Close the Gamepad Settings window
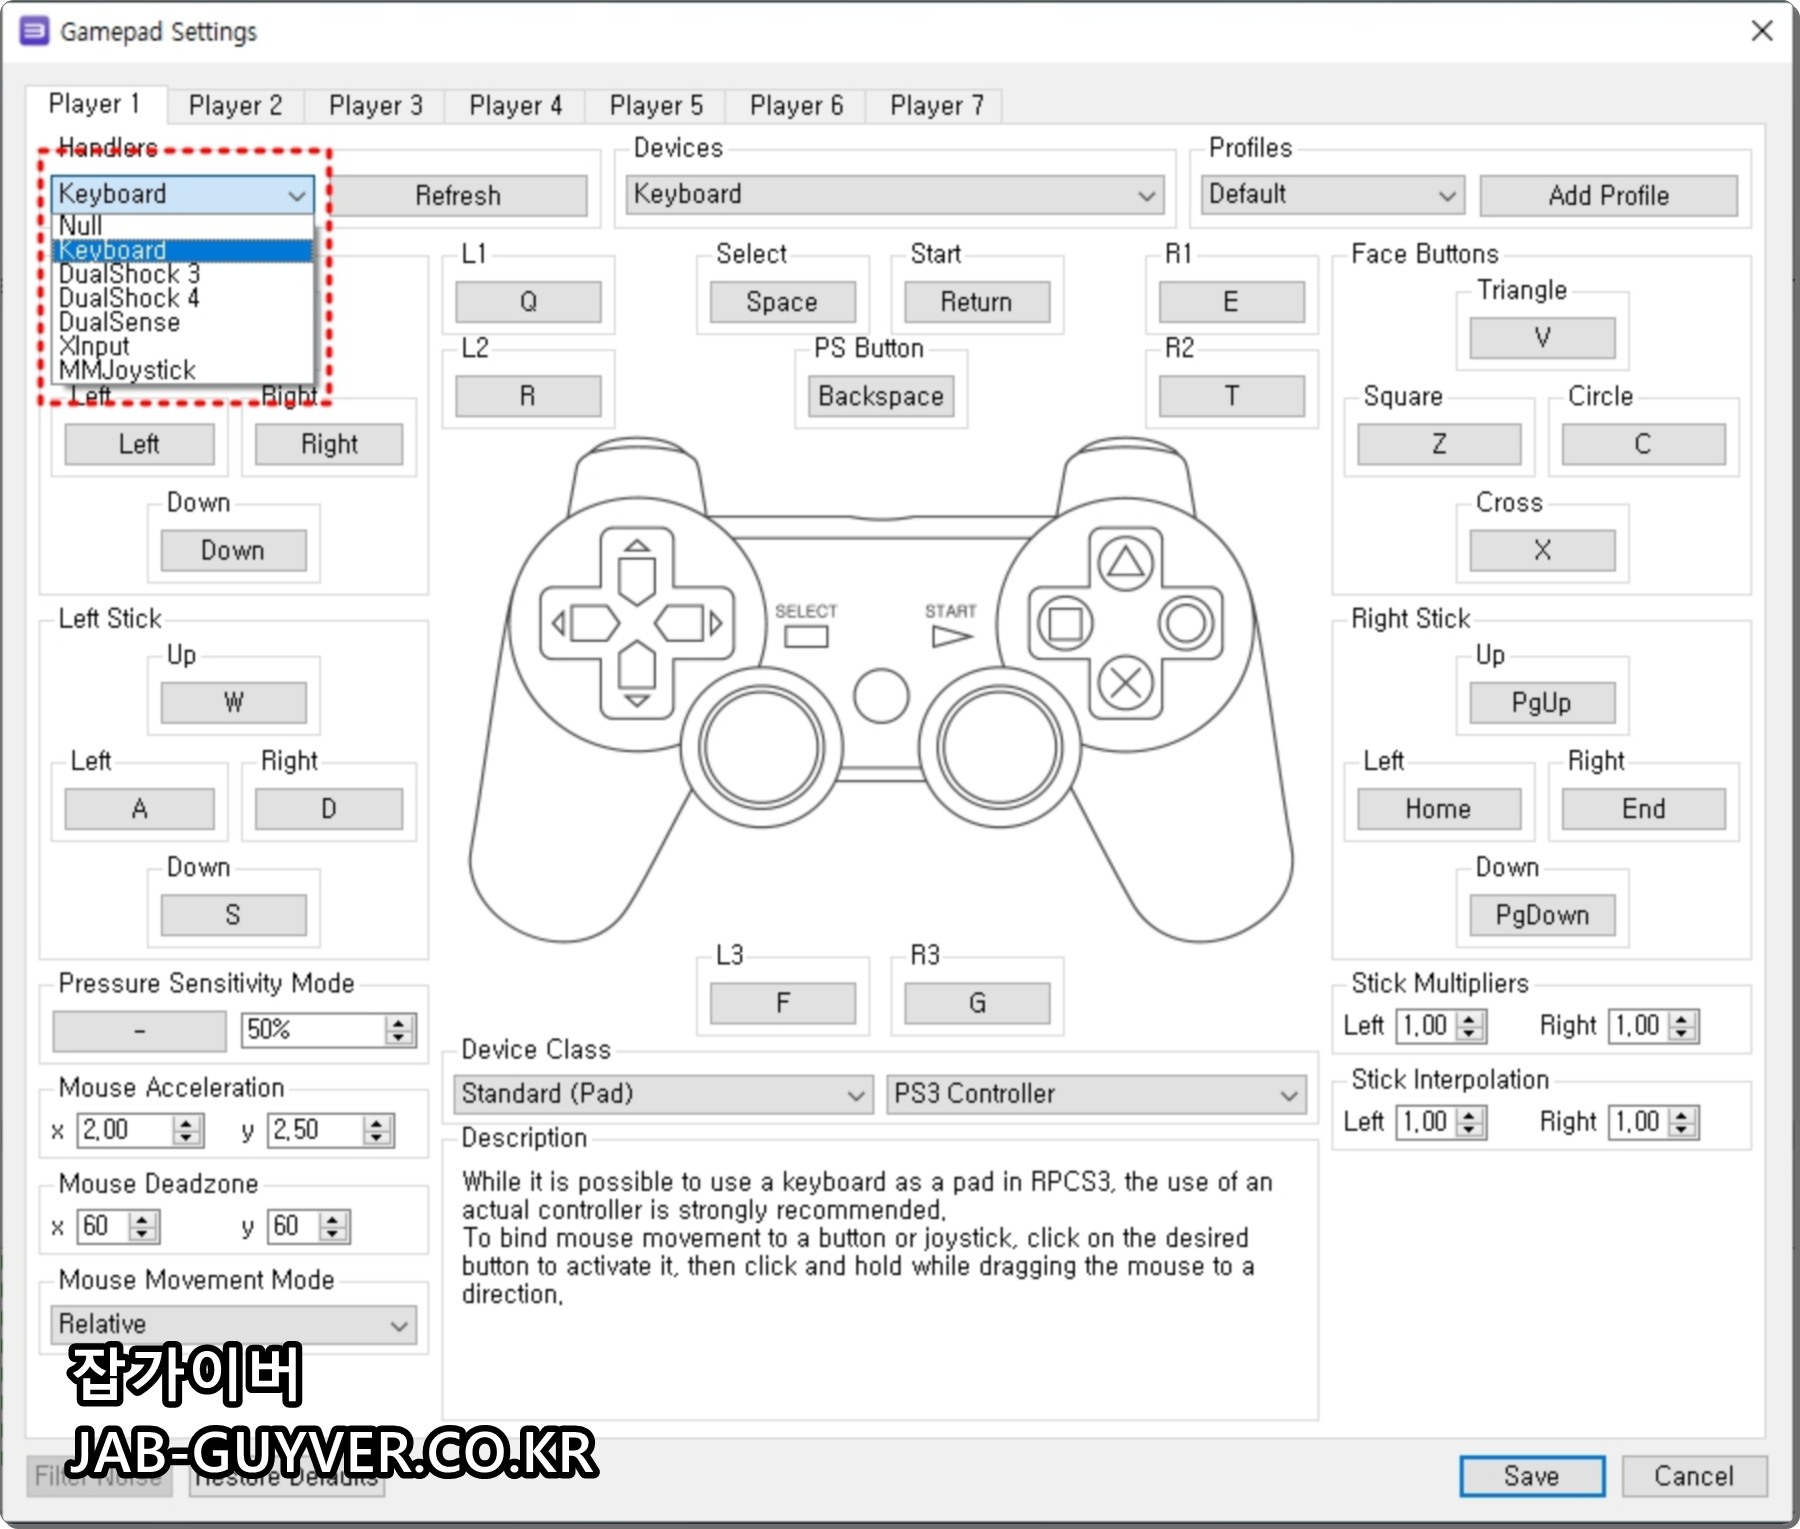 [1762, 31]
